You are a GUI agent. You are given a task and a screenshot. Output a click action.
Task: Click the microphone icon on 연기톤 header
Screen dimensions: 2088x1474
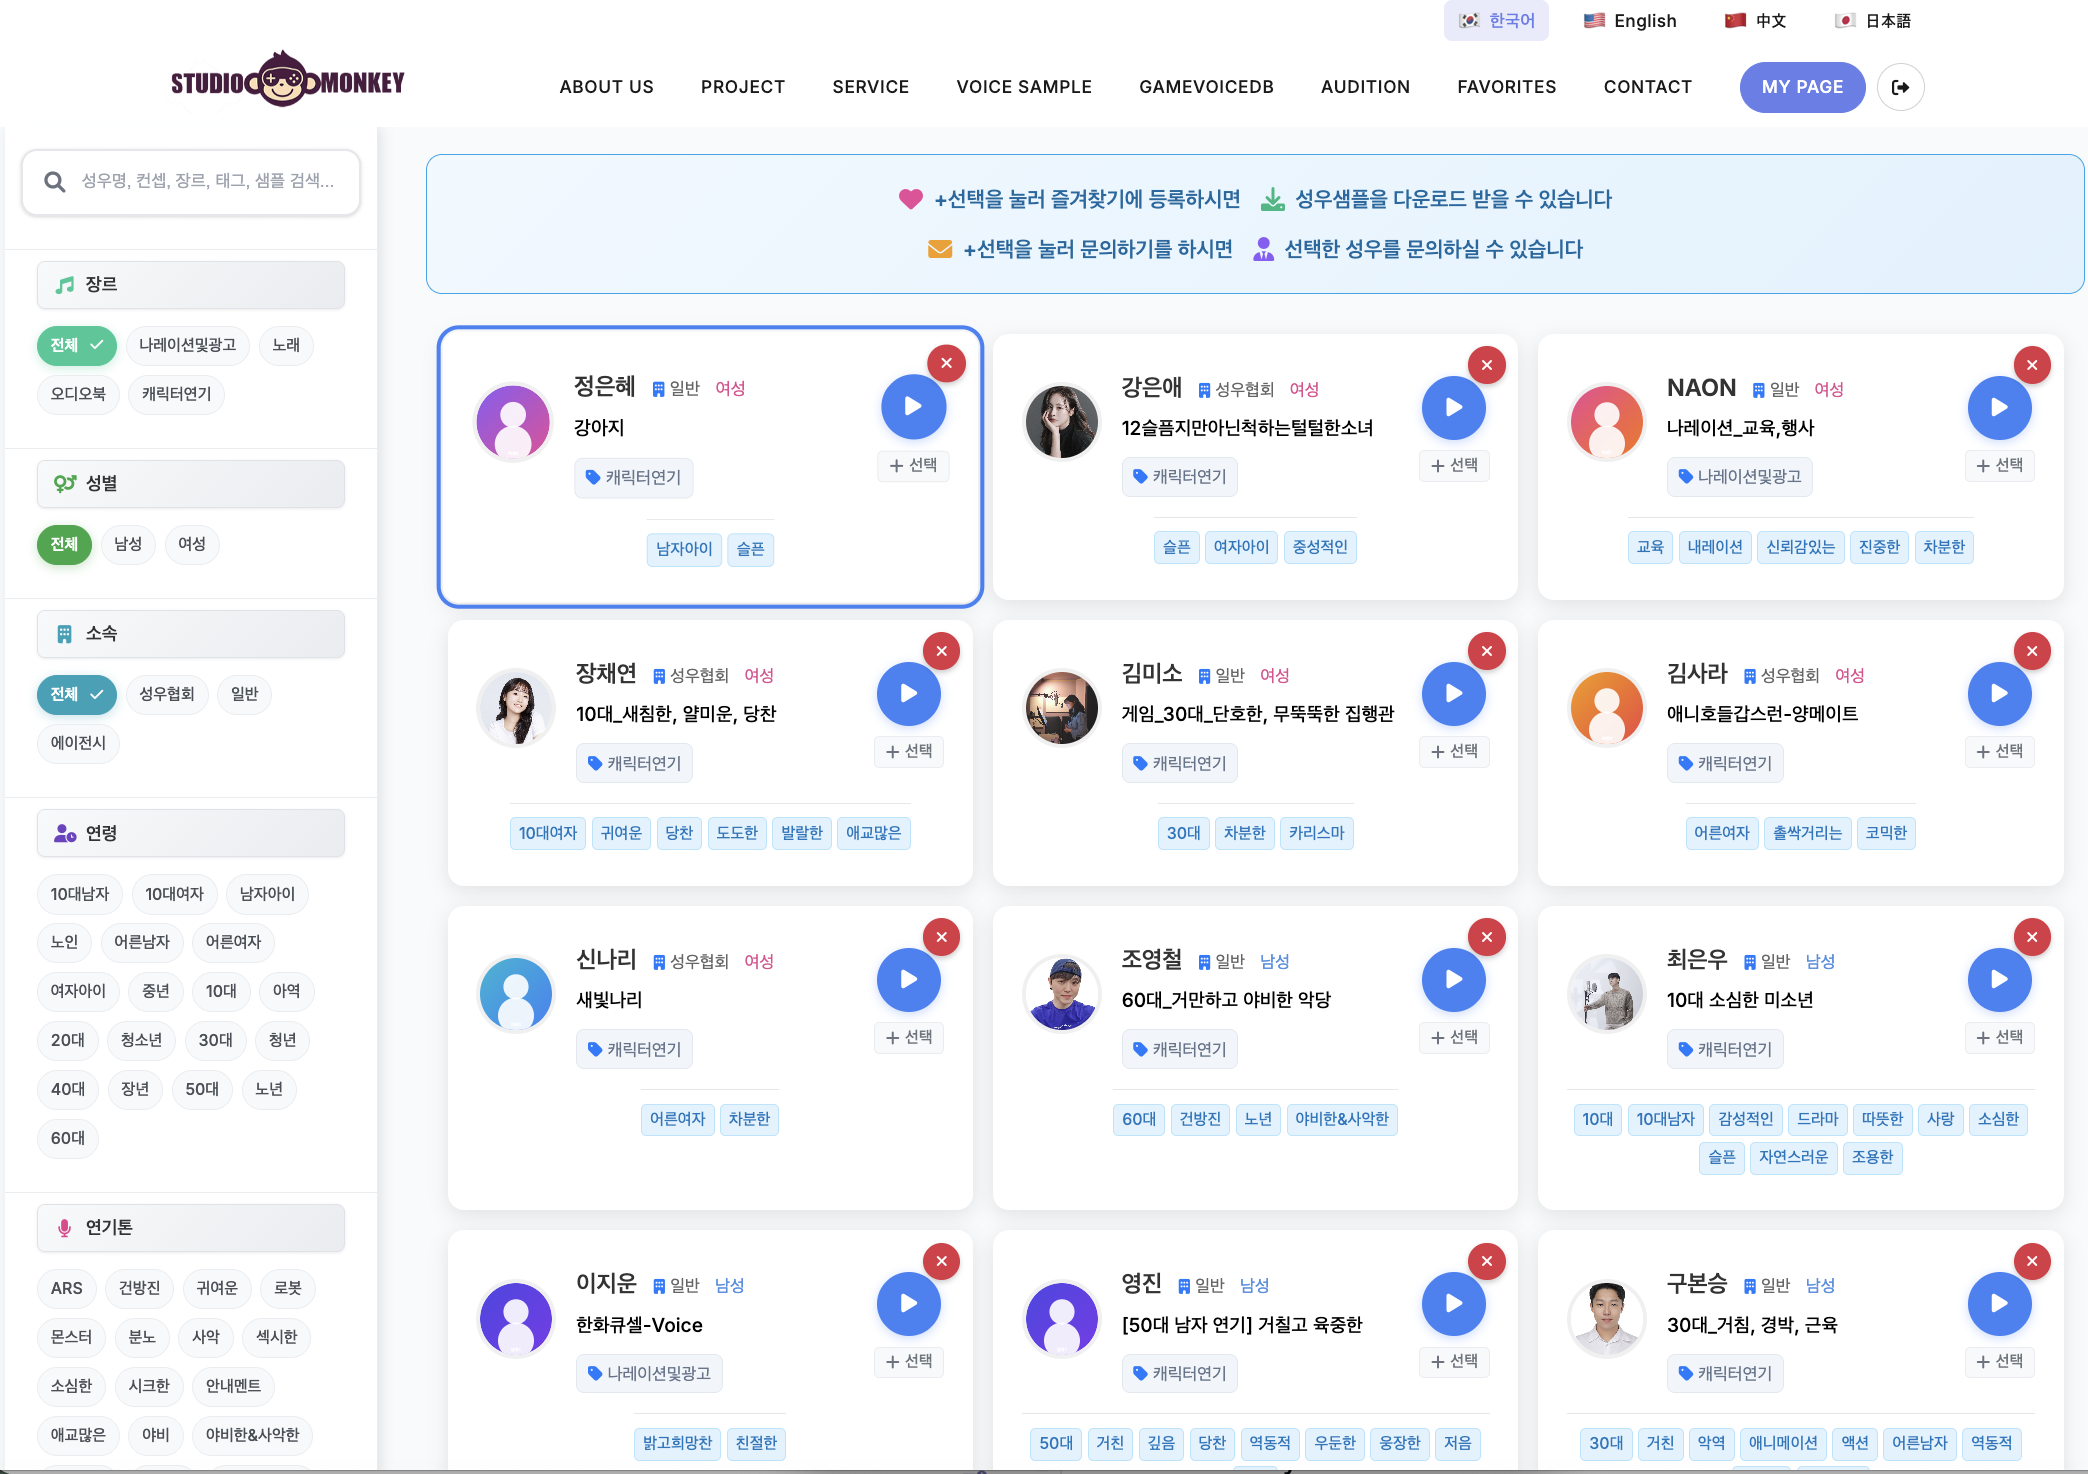tap(66, 1227)
